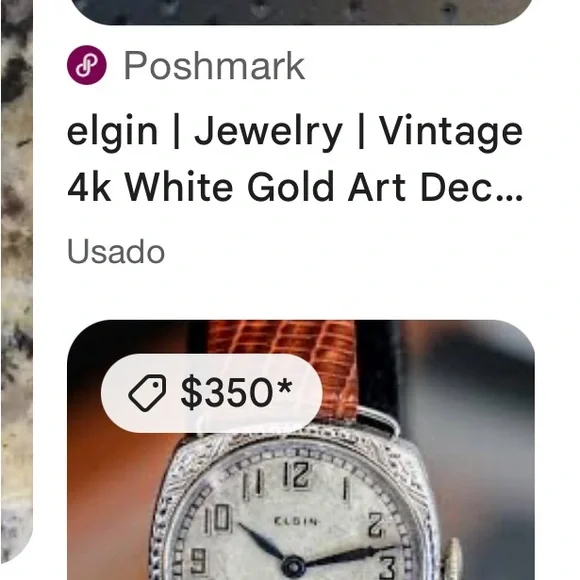Screen dimensions: 580x580
Task: Click the "Usado" condition label
Action: click(116, 252)
